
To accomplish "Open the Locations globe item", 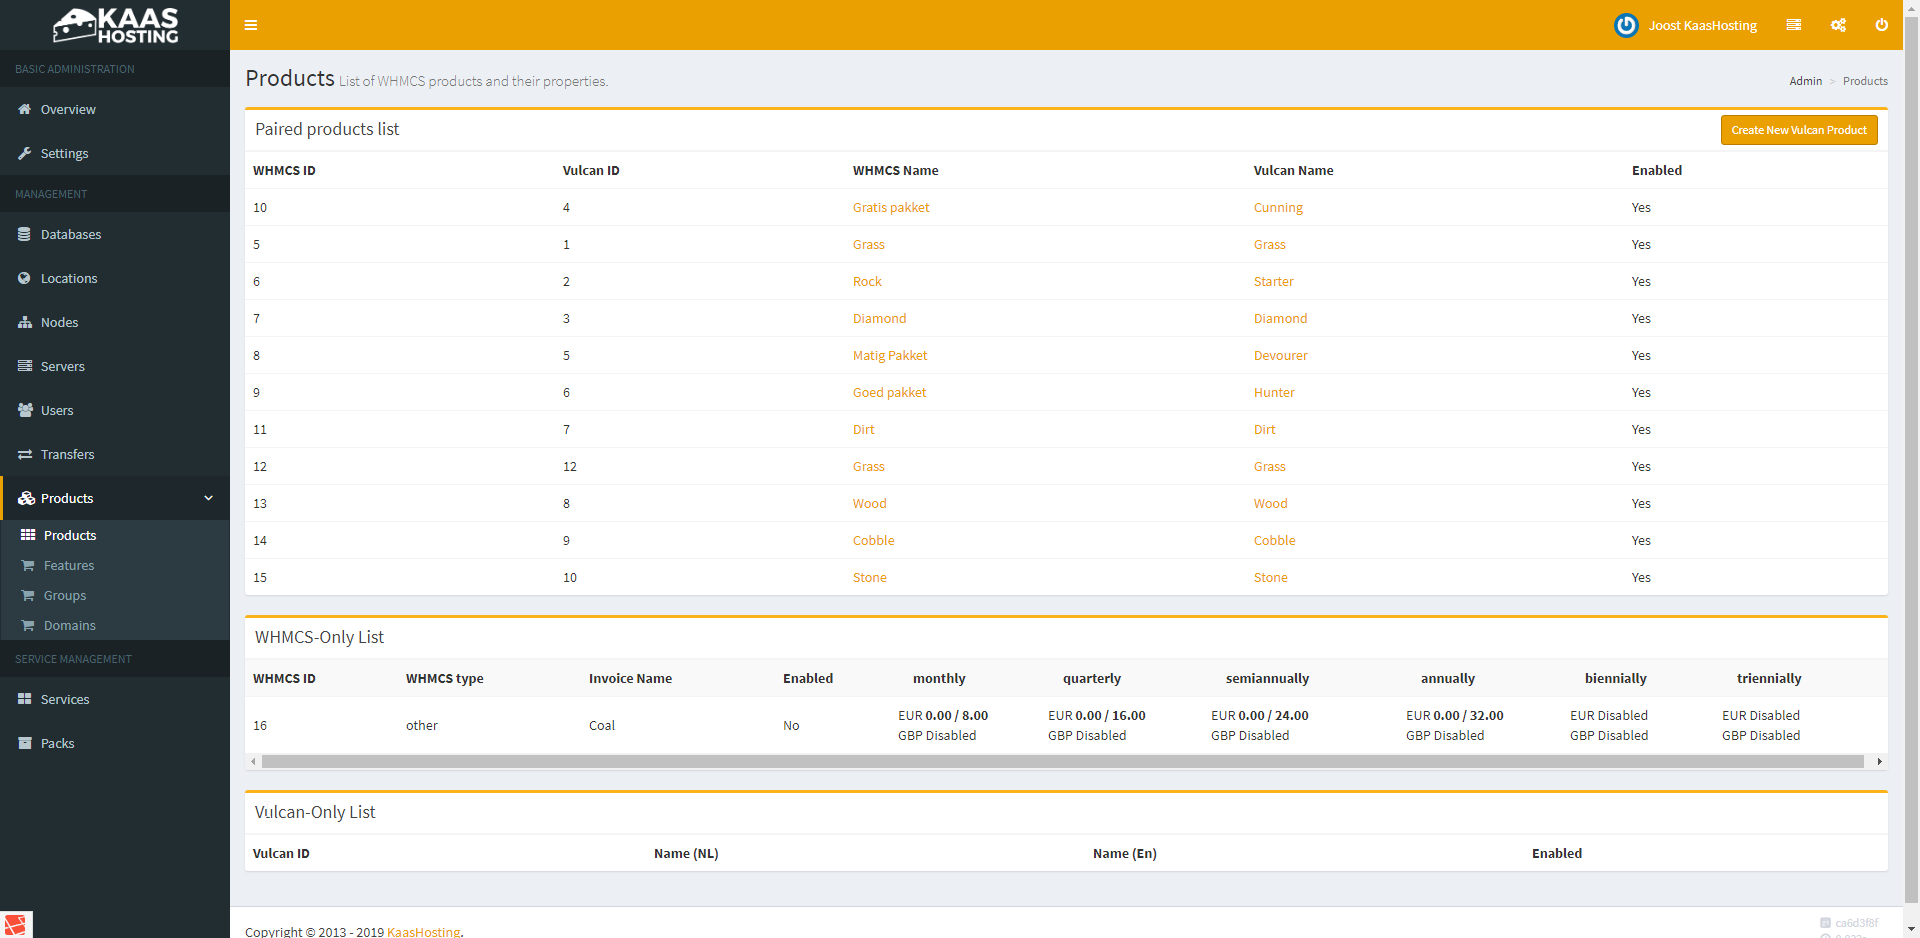I will click(68, 278).
